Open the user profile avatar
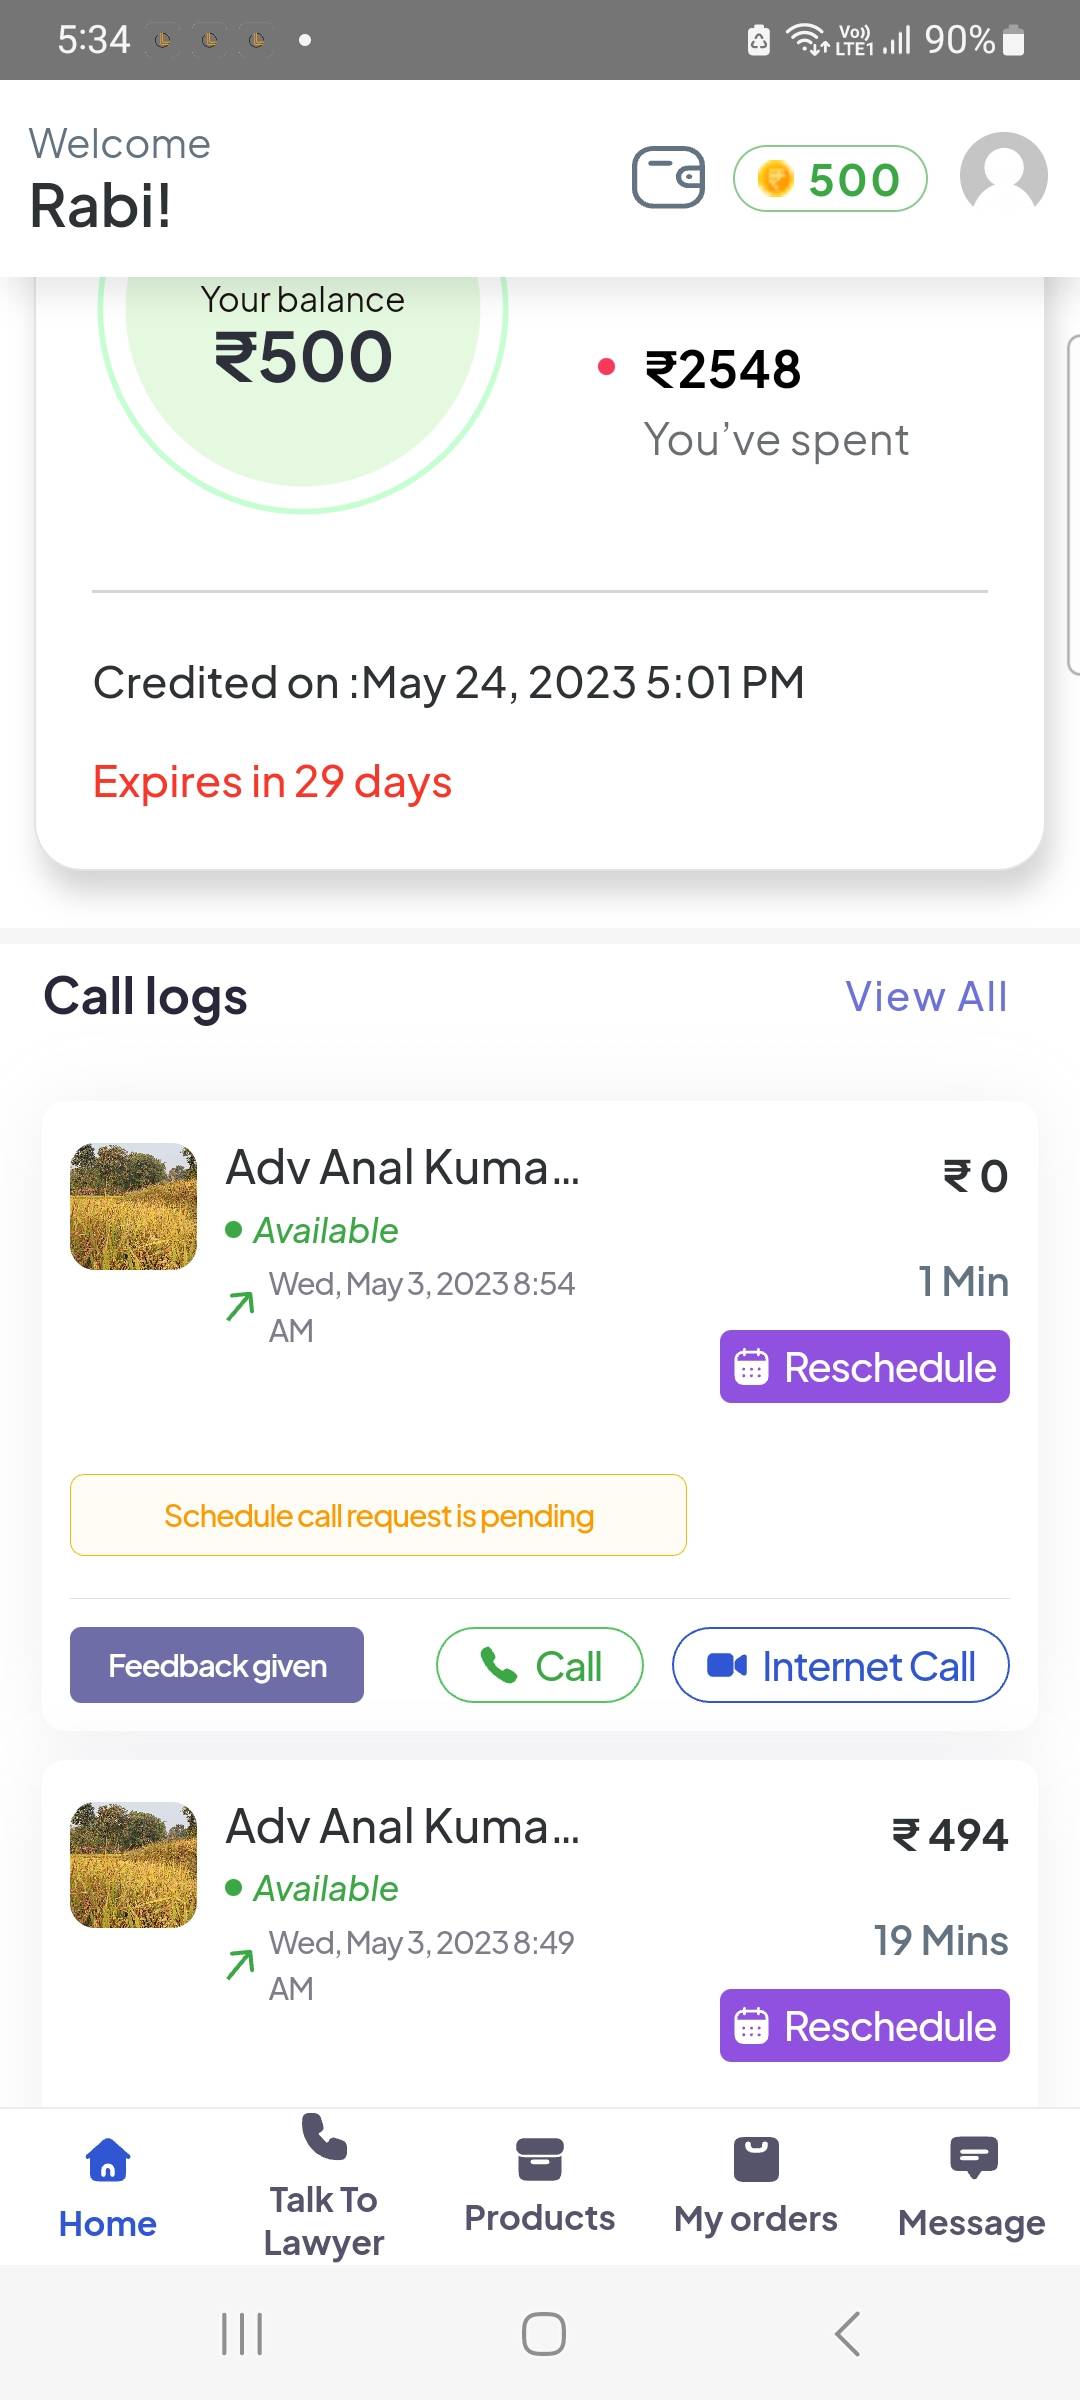Viewport: 1080px width, 2400px height. tap(1003, 176)
